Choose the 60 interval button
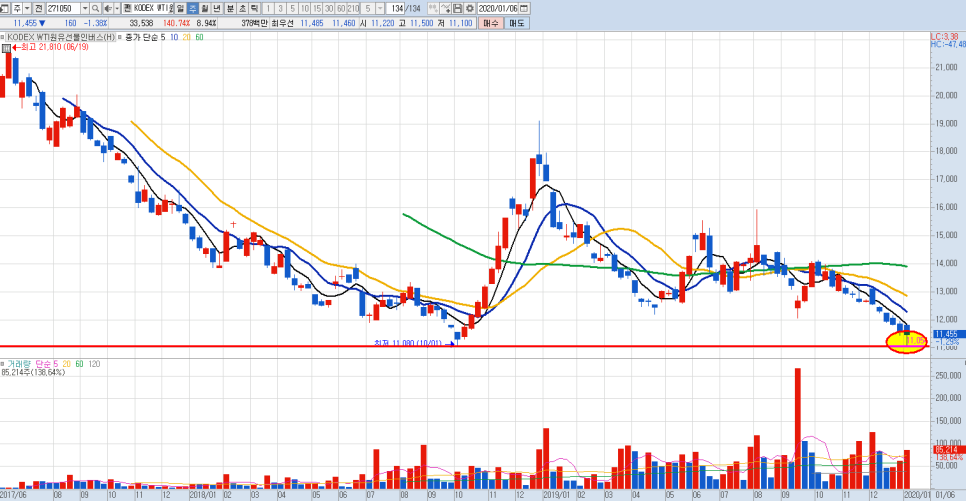966x501 pixels. click(341, 9)
